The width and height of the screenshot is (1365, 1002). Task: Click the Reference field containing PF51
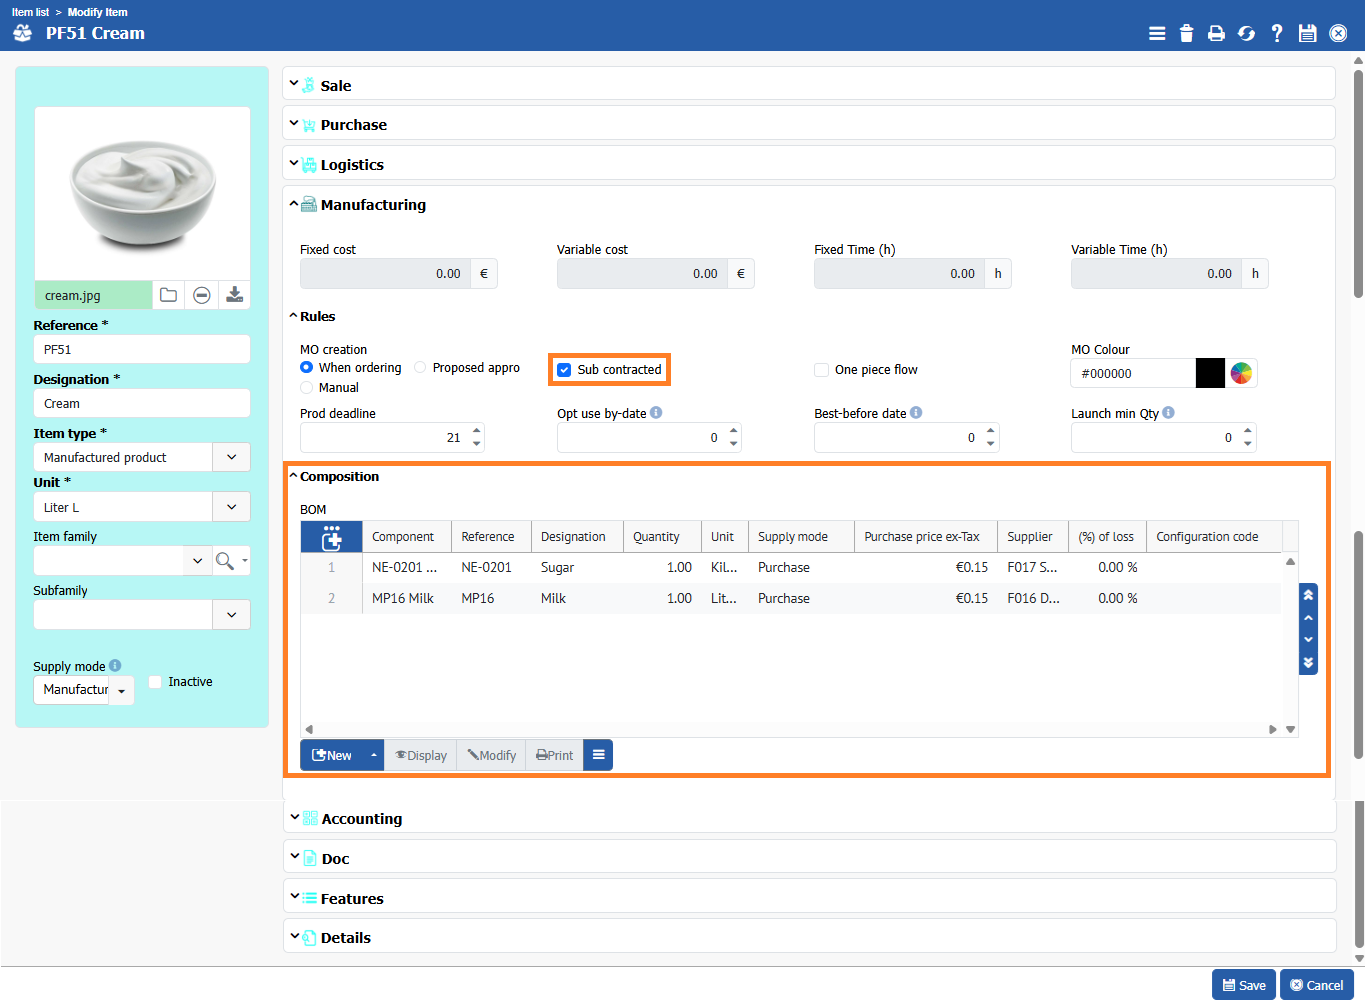coord(141,349)
